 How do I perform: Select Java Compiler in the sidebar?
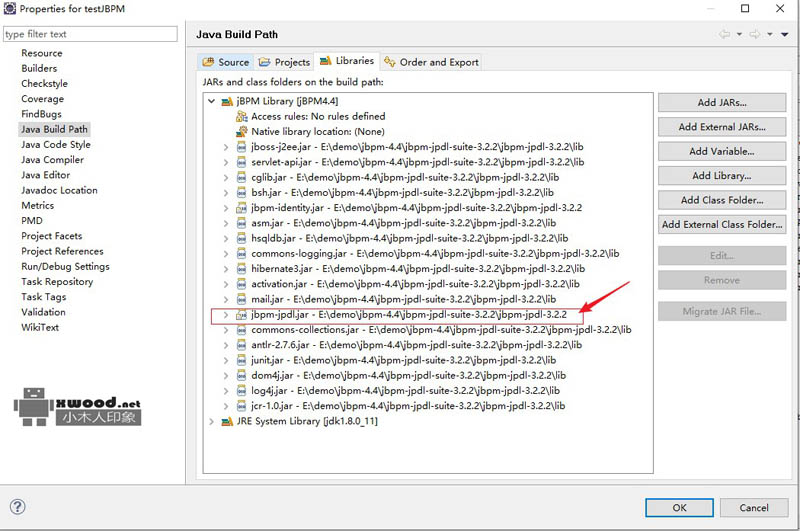pyautogui.click(x=53, y=160)
